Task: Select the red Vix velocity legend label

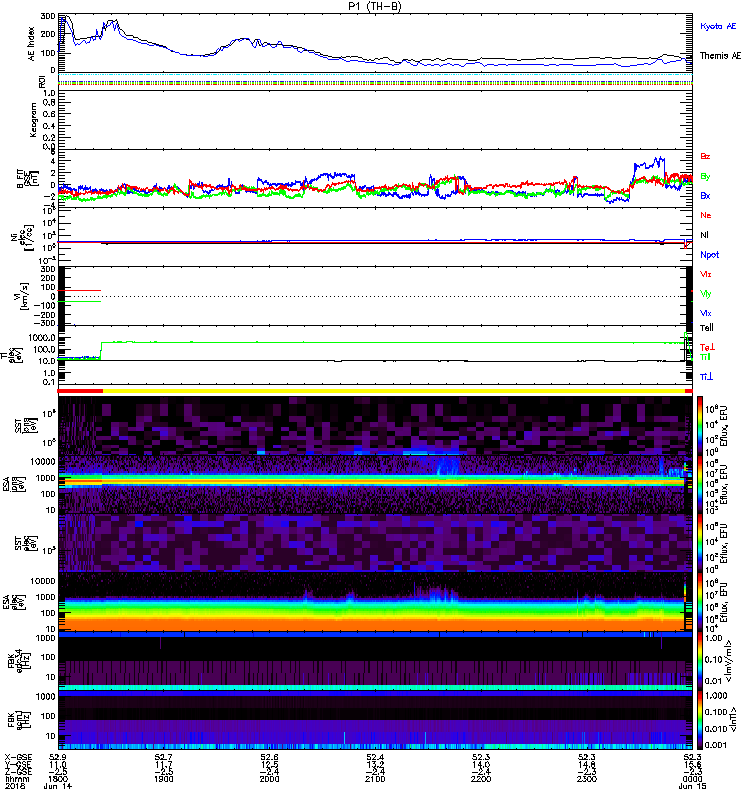Action: click(706, 274)
